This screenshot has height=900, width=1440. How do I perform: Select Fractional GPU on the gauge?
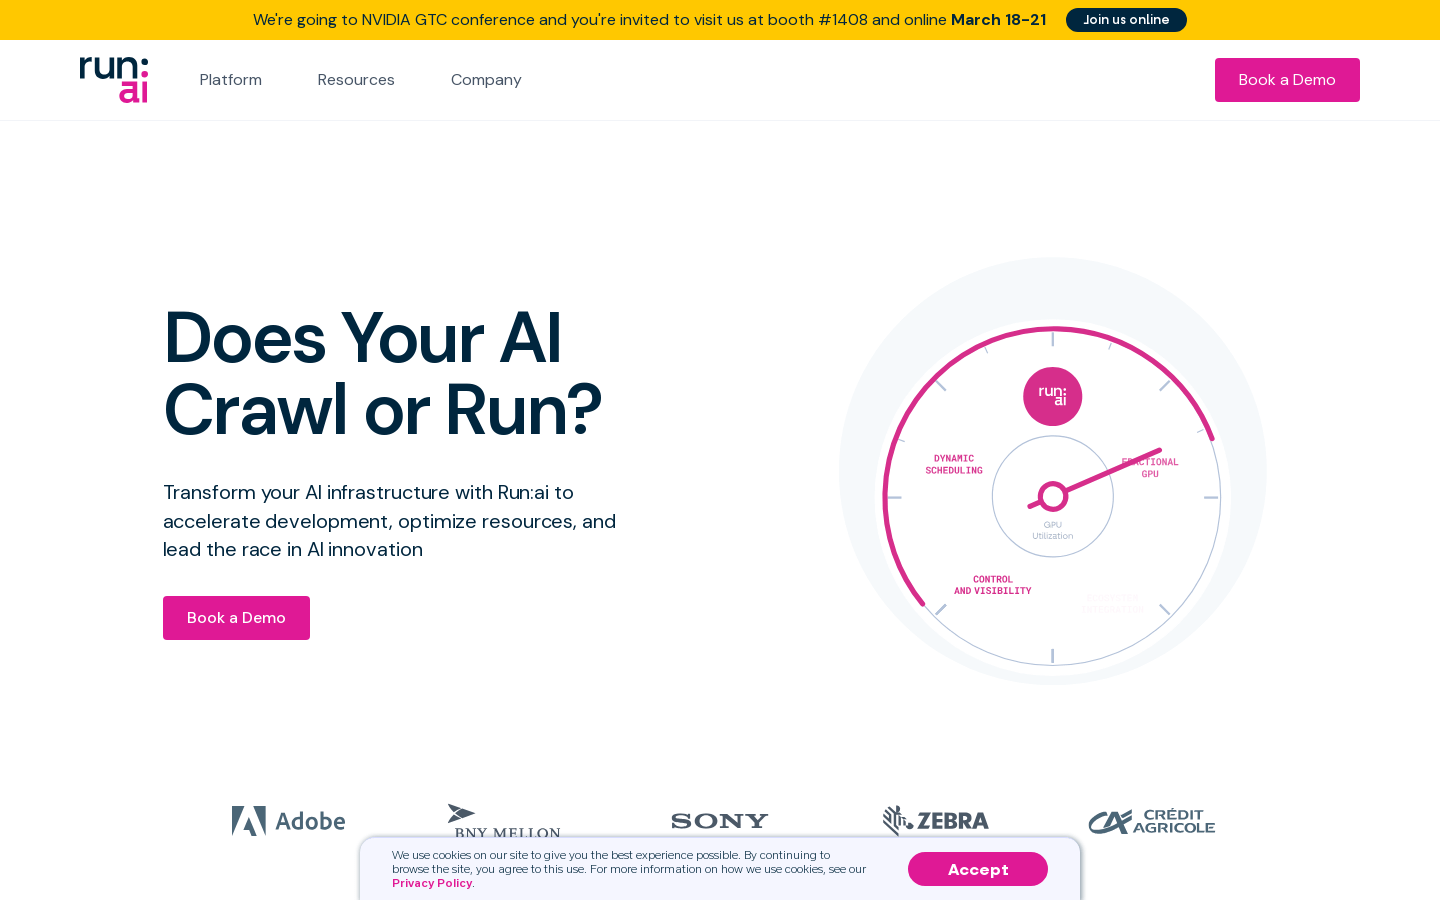tap(1149, 467)
